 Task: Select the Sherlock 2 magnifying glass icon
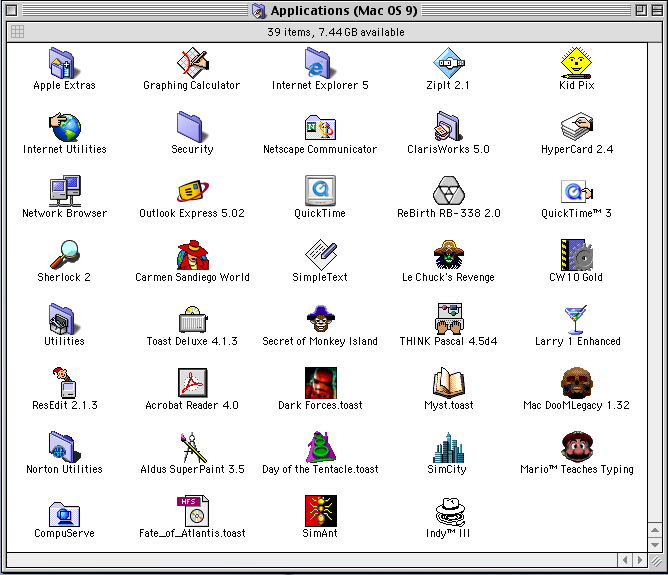[x=64, y=254]
